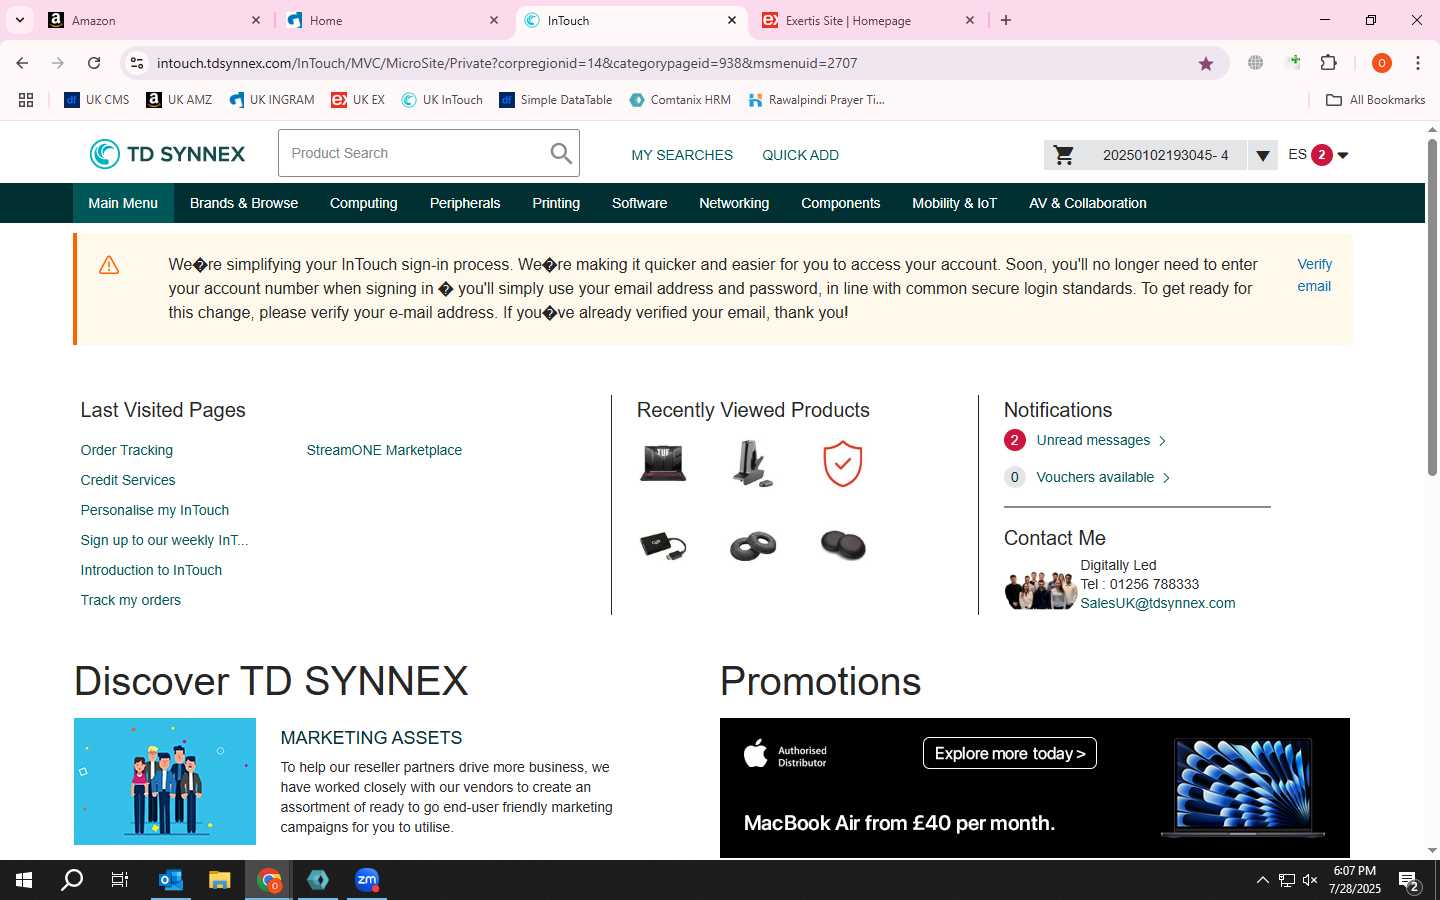Open Order Tracking link
Image resolution: width=1440 pixels, height=900 pixels.
pos(127,450)
